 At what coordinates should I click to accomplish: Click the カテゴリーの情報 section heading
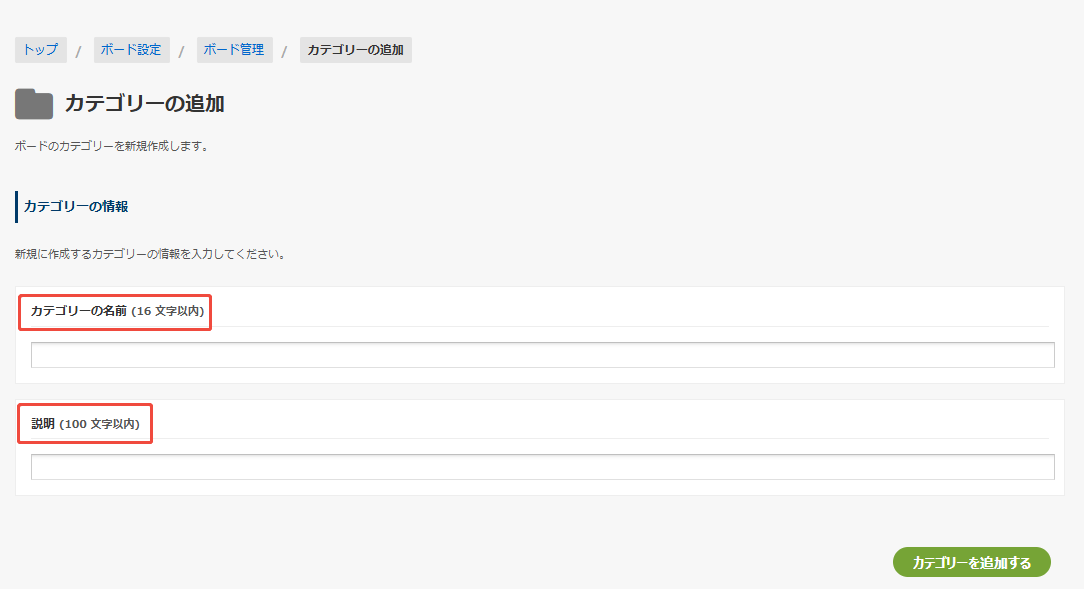coord(76,207)
